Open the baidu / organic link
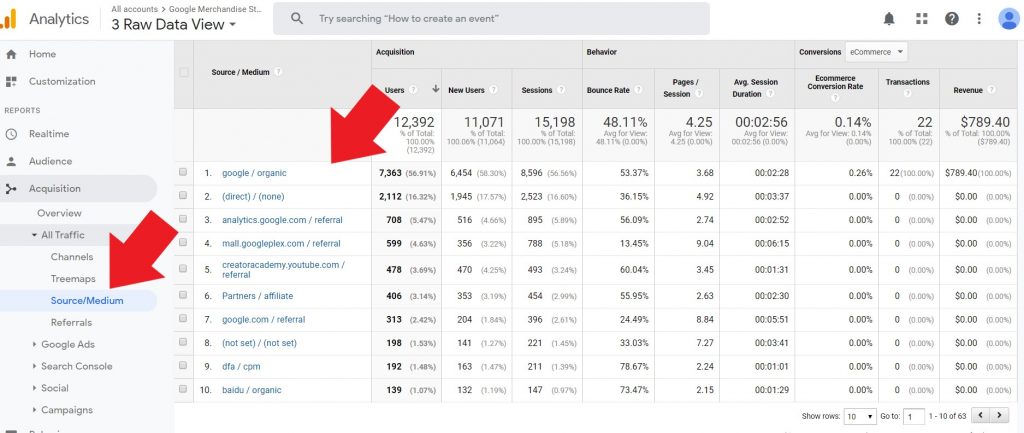This screenshot has width=1024, height=433. pos(251,390)
